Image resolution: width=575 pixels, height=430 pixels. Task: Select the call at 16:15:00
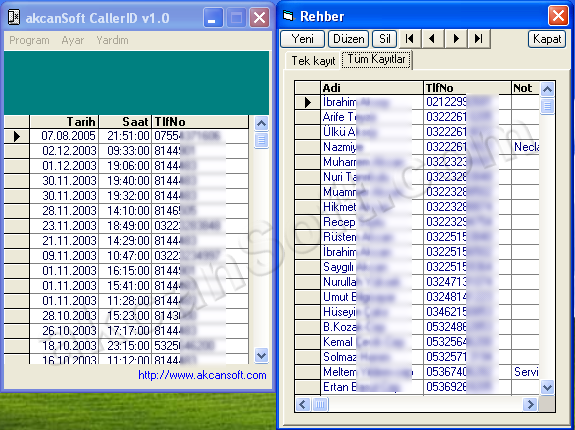pyautogui.click(x=126, y=271)
